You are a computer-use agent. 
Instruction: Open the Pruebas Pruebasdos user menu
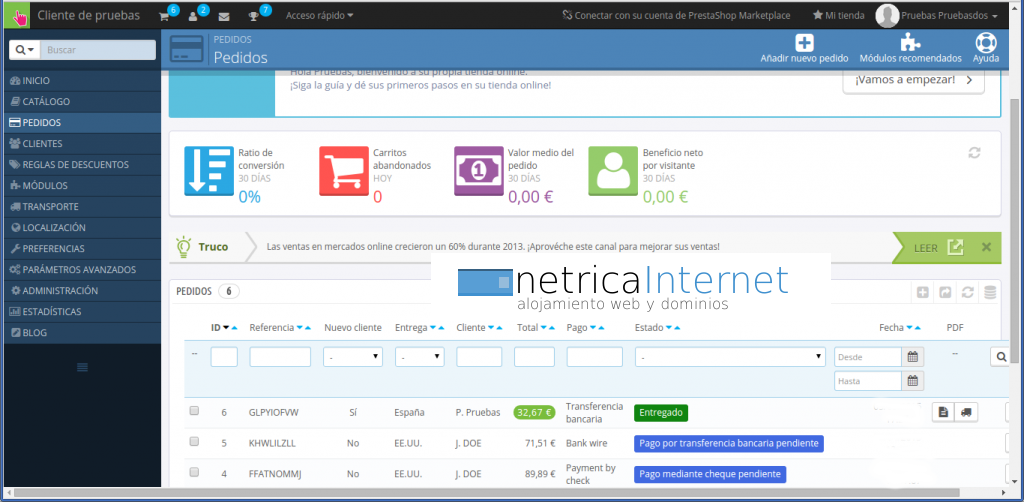(937, 16)
